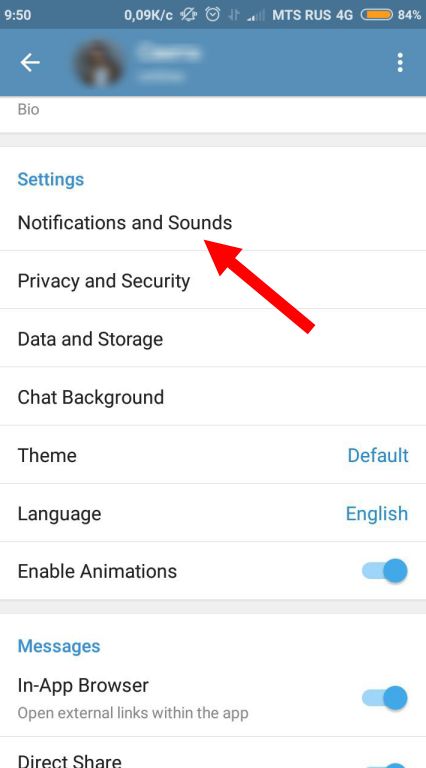This screenshot has width=426, height=768.
Task: Toggle the Enable Animations switch
Action: point(385,571)
